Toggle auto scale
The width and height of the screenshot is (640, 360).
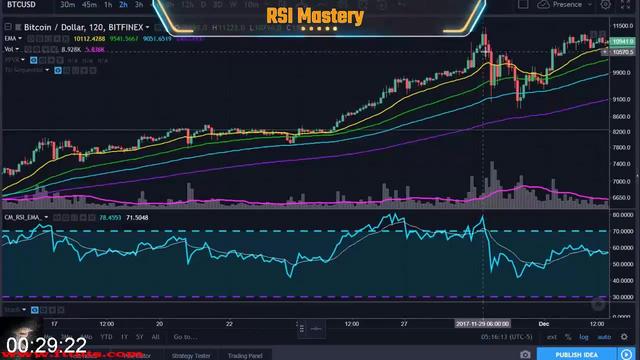click(x=604, y=337)
